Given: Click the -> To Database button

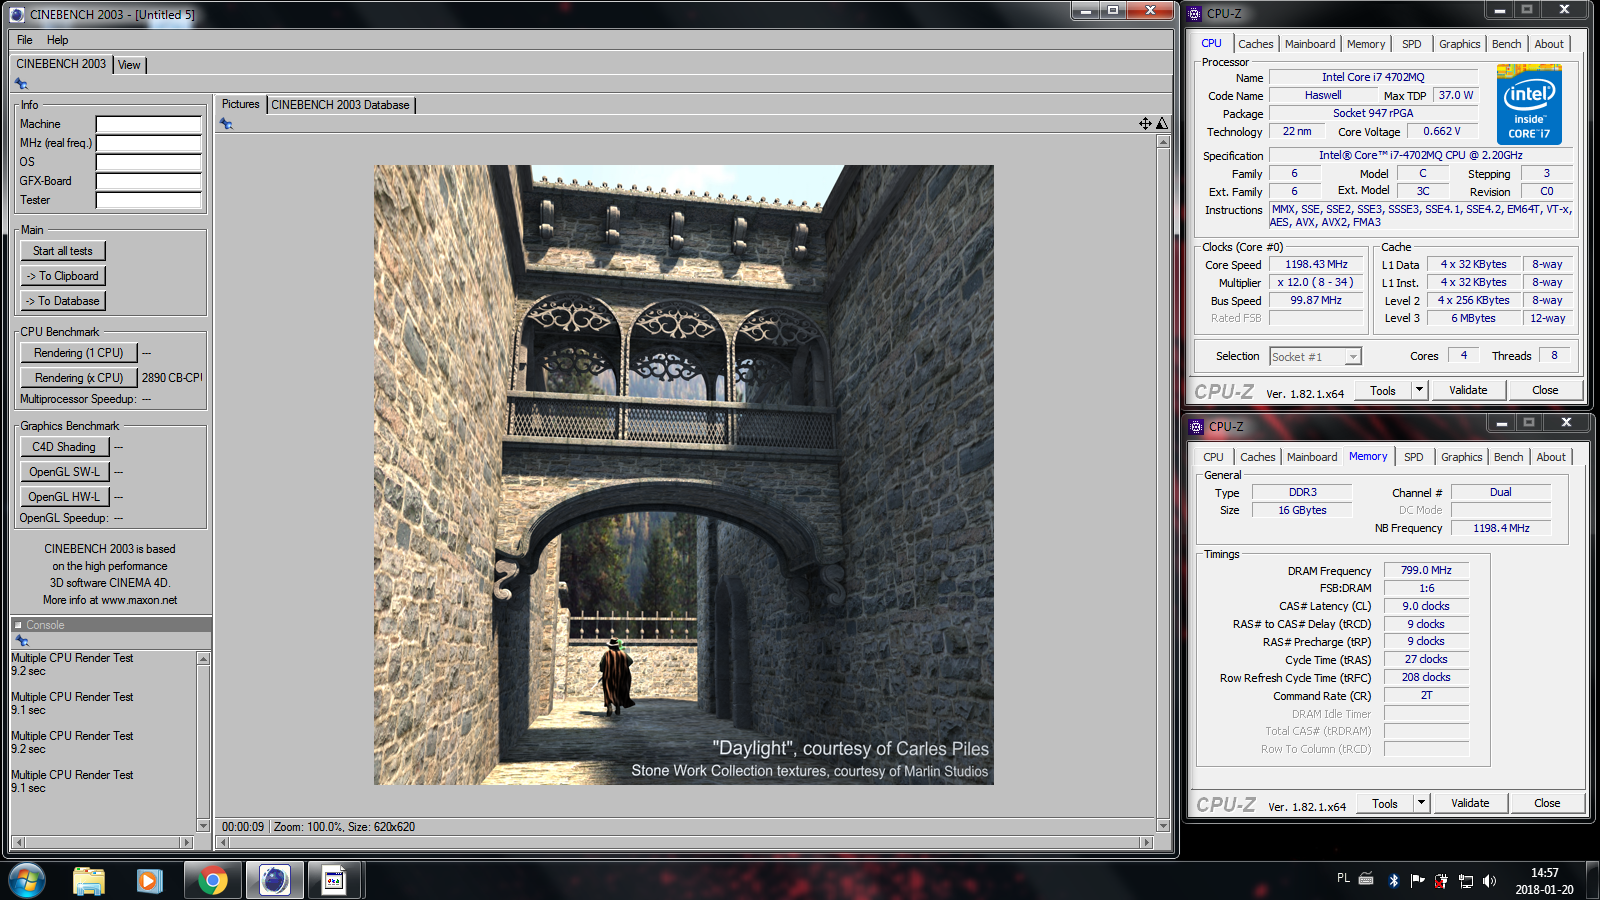Looking at the screenshot, I should [63, 301].
